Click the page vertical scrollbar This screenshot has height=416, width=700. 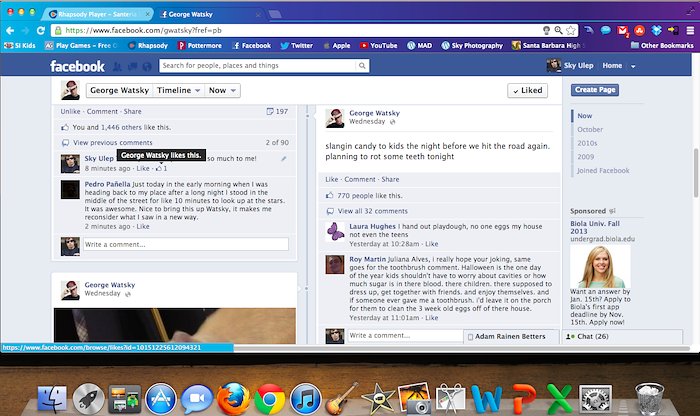[x=695, y=172]
